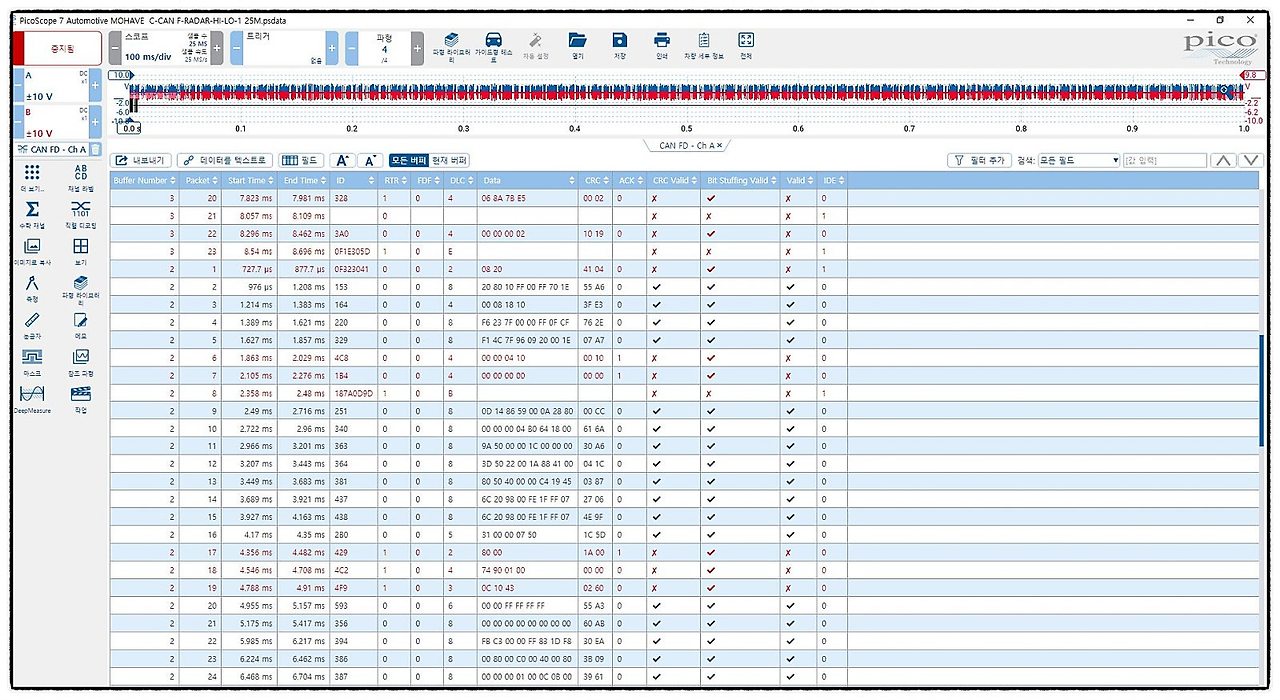Screen dimensions: 1280x700
Task: Select the data cell F6 23 7F 00 00 FF 0F CF
Action: (527, 324)
